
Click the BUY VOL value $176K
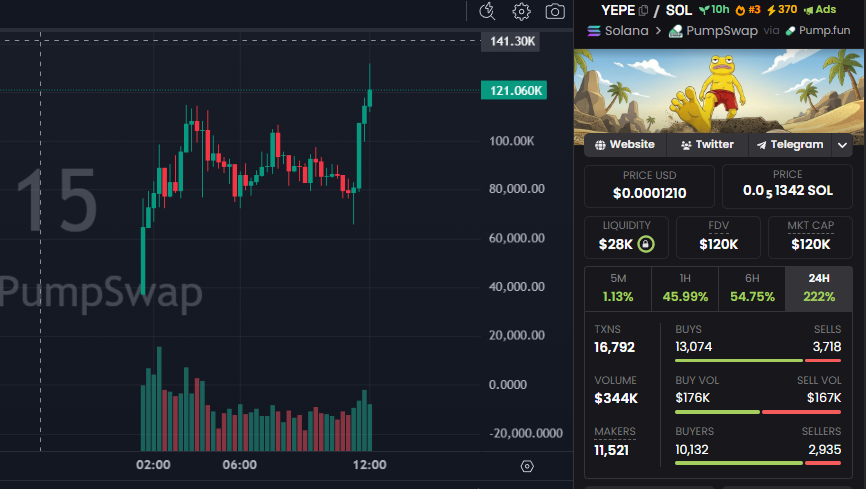pyautogui.click(x=693, y=398)
